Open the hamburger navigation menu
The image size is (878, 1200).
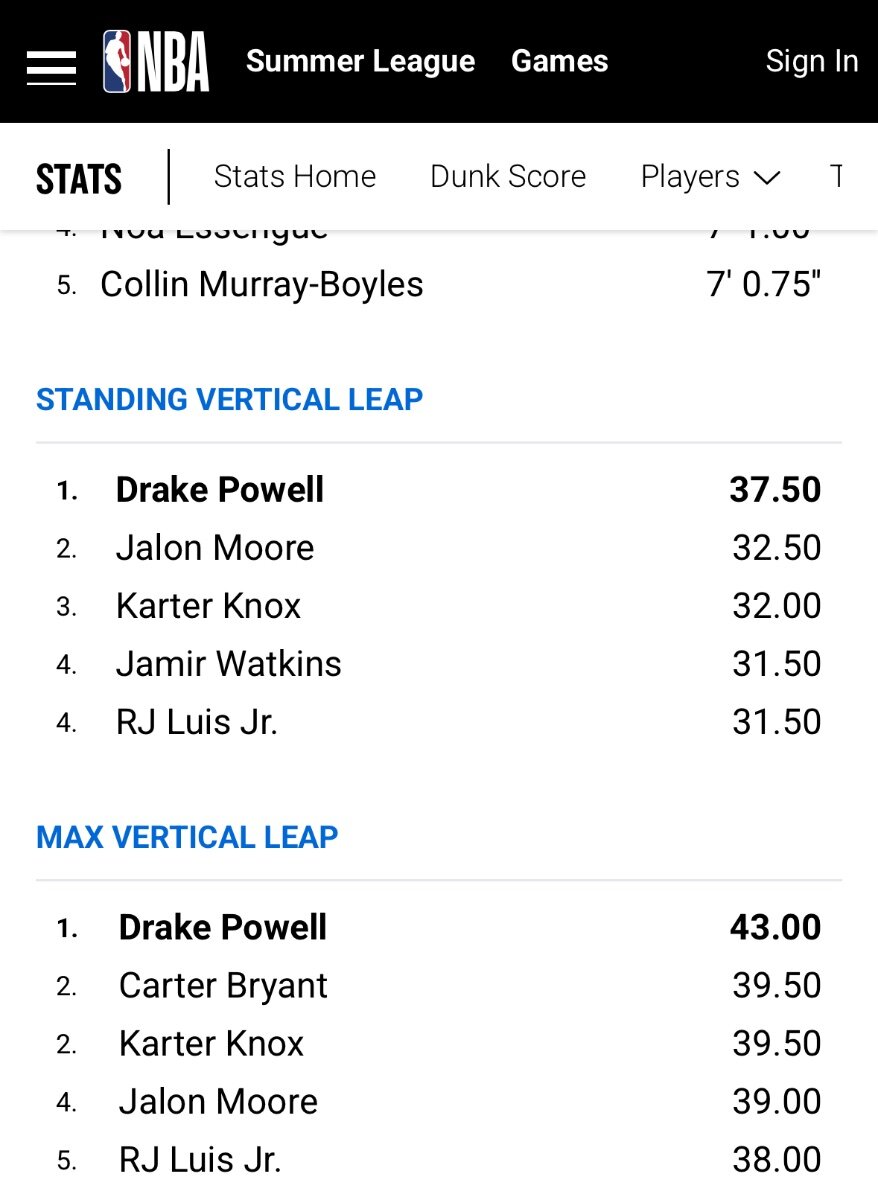pyautogui.click(x=51, y=67)
